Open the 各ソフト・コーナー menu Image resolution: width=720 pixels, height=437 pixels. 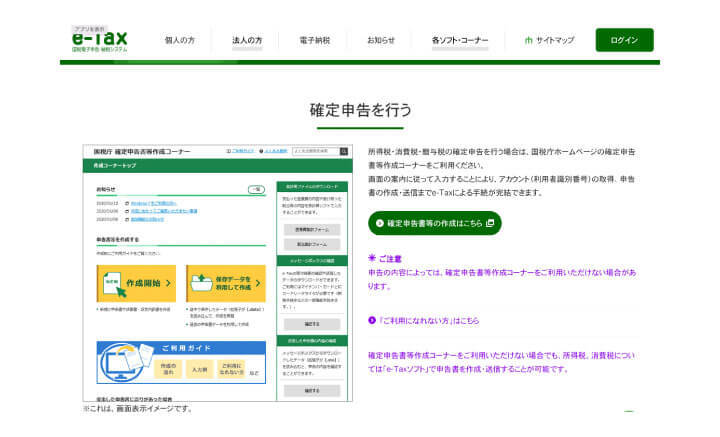coord(460,41)
